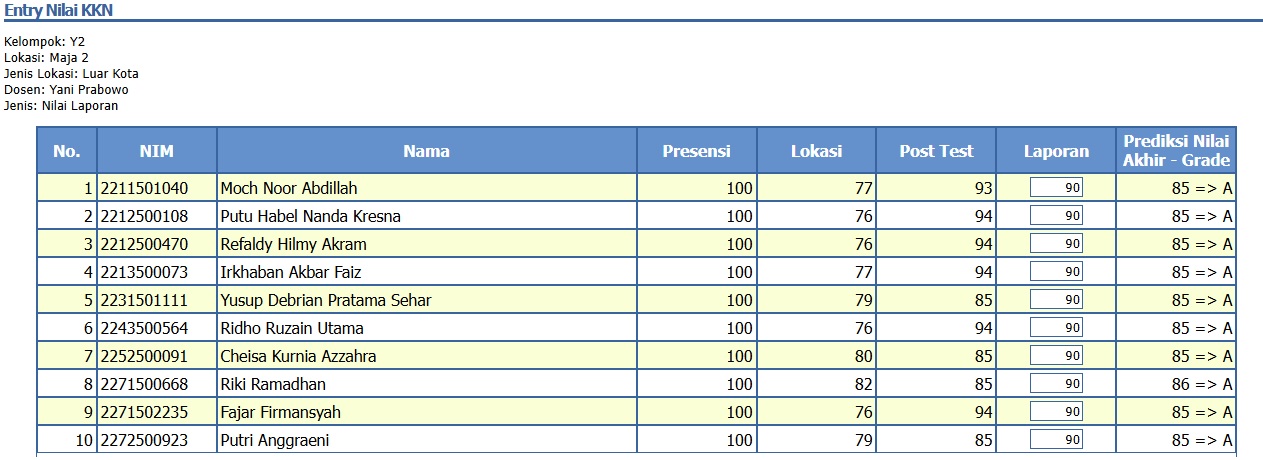Click NIM 2271500668 cell
This screenshot has width=1263, height=460.
(144, 384)
